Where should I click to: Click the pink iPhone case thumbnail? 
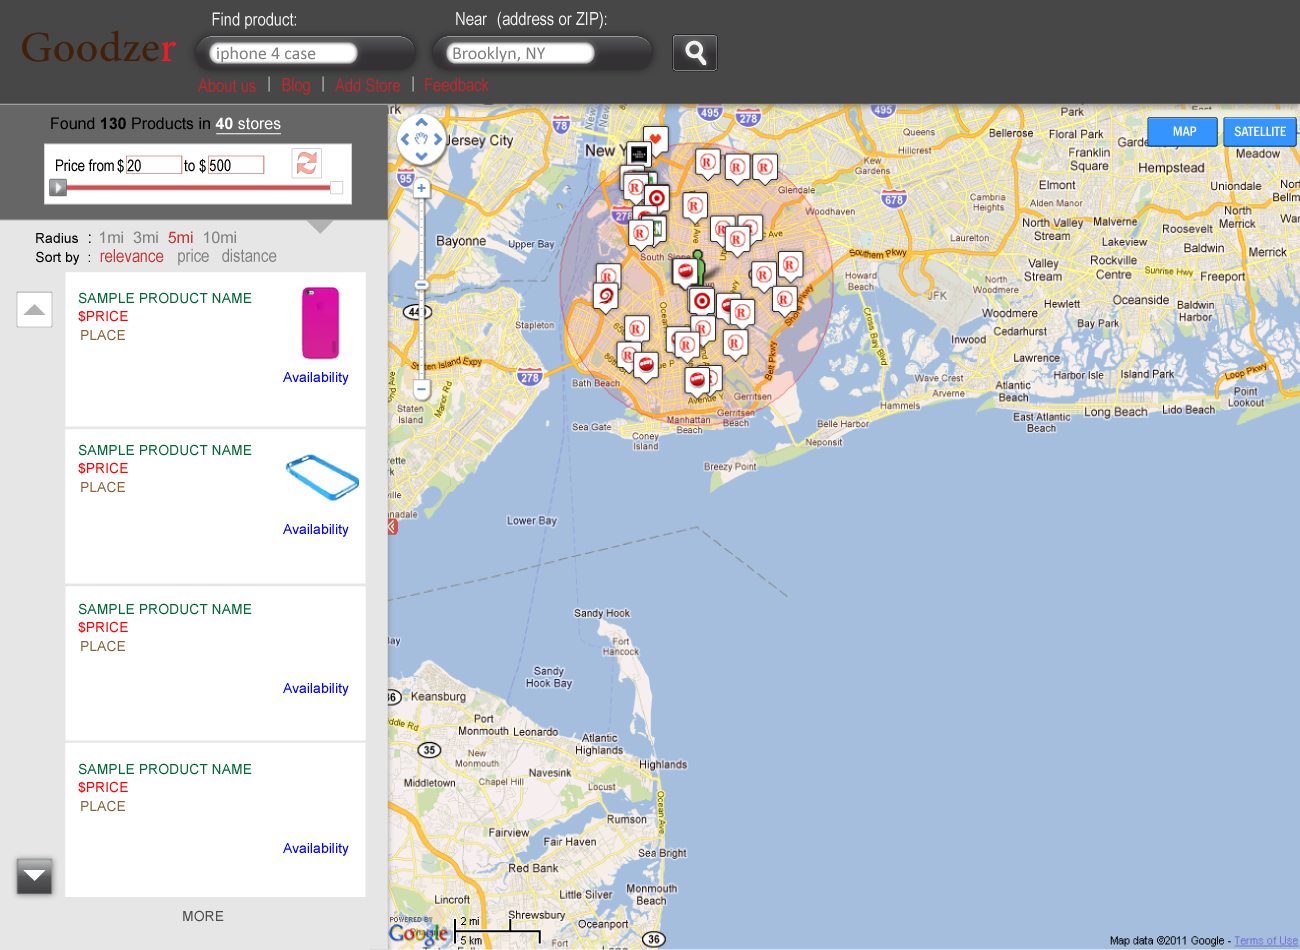pos(320,322)
